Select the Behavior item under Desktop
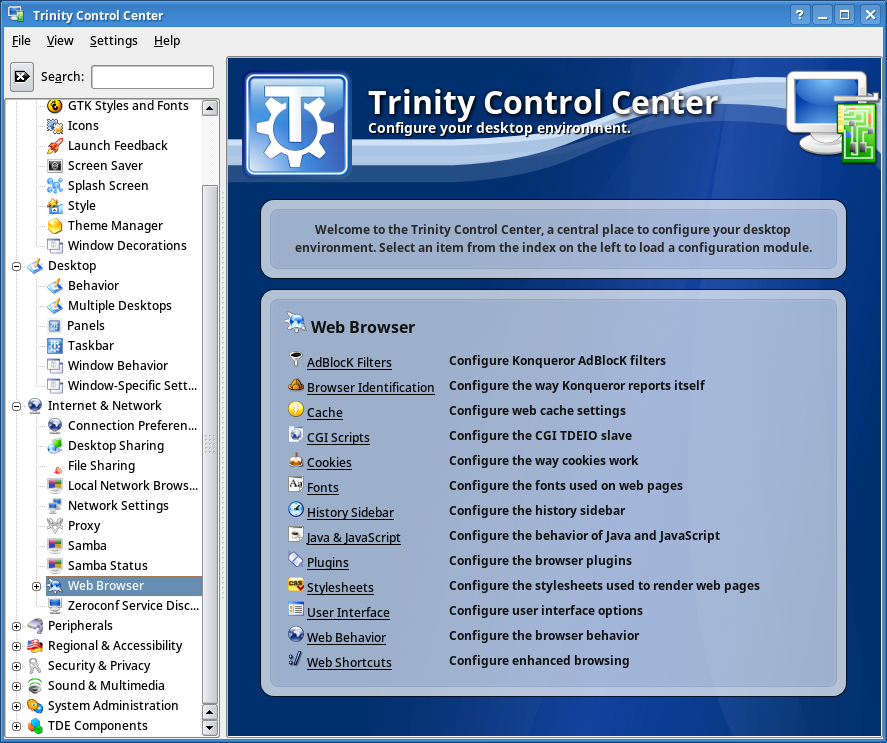887x743 pixels. 93,286
